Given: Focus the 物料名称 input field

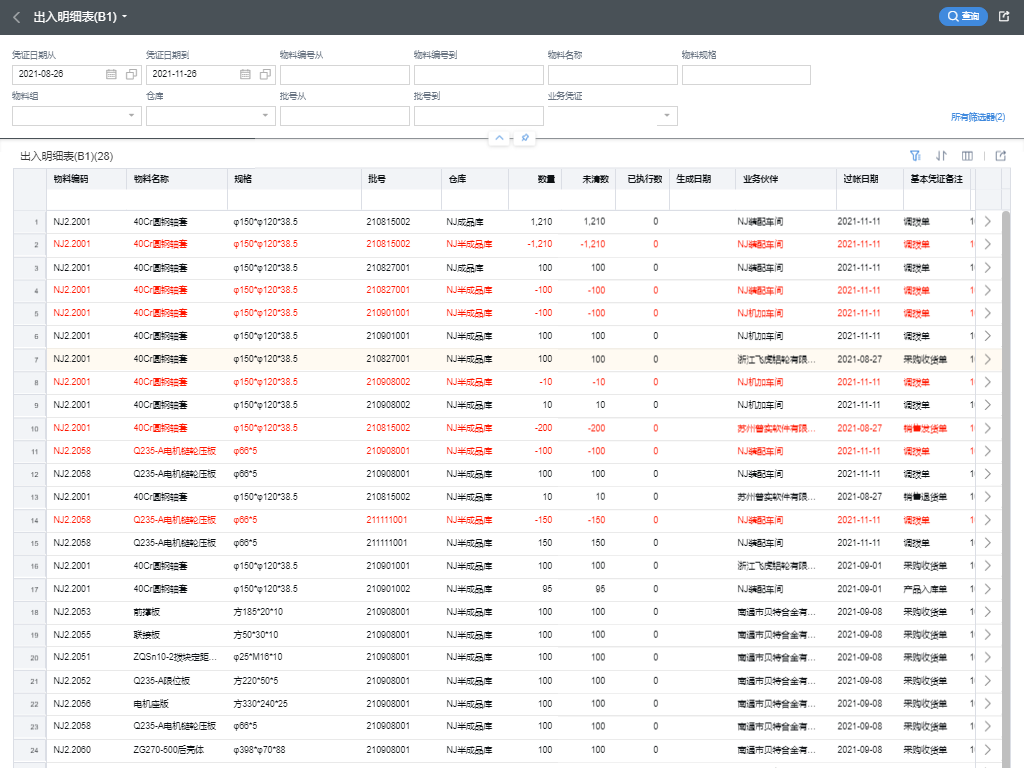Looking at the screenshot, I should (613, 74).
